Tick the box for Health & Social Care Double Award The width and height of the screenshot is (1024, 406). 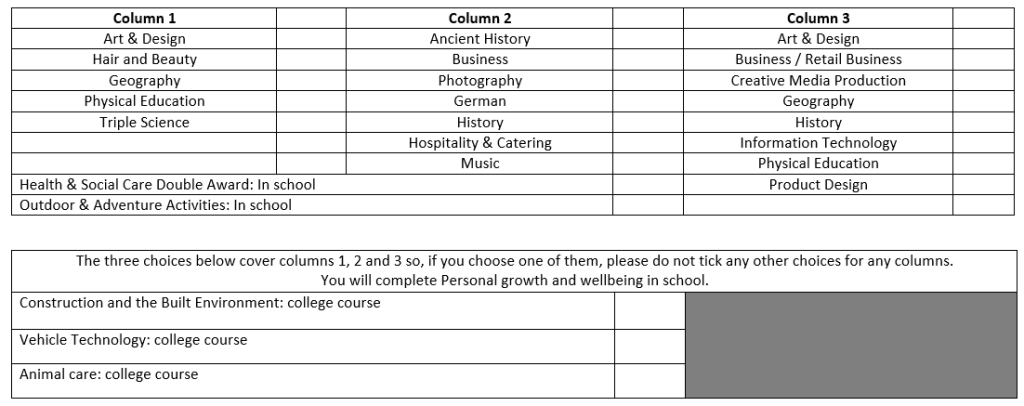tap(648, 184)
